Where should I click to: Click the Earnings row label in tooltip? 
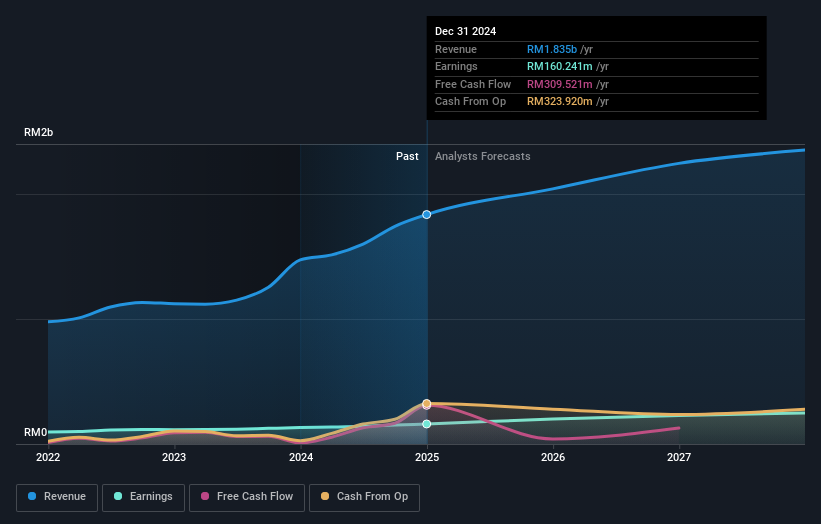(456, 66)
